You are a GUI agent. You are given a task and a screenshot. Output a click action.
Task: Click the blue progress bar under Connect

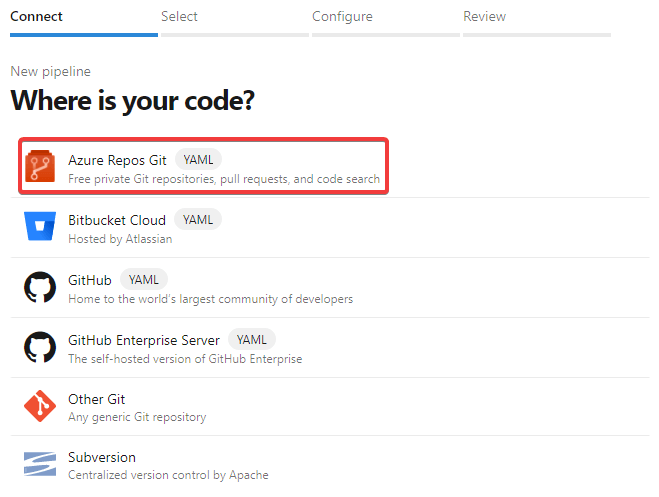[x=84, y=34]
